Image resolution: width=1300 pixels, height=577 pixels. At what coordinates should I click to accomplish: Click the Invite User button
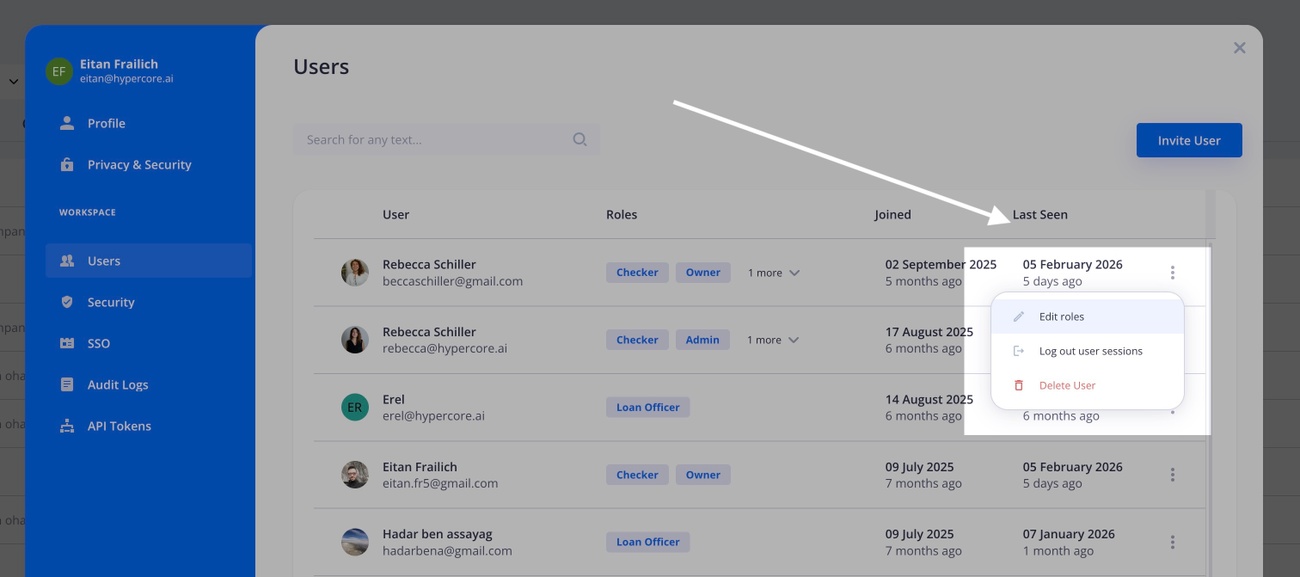pos(1189,140)
